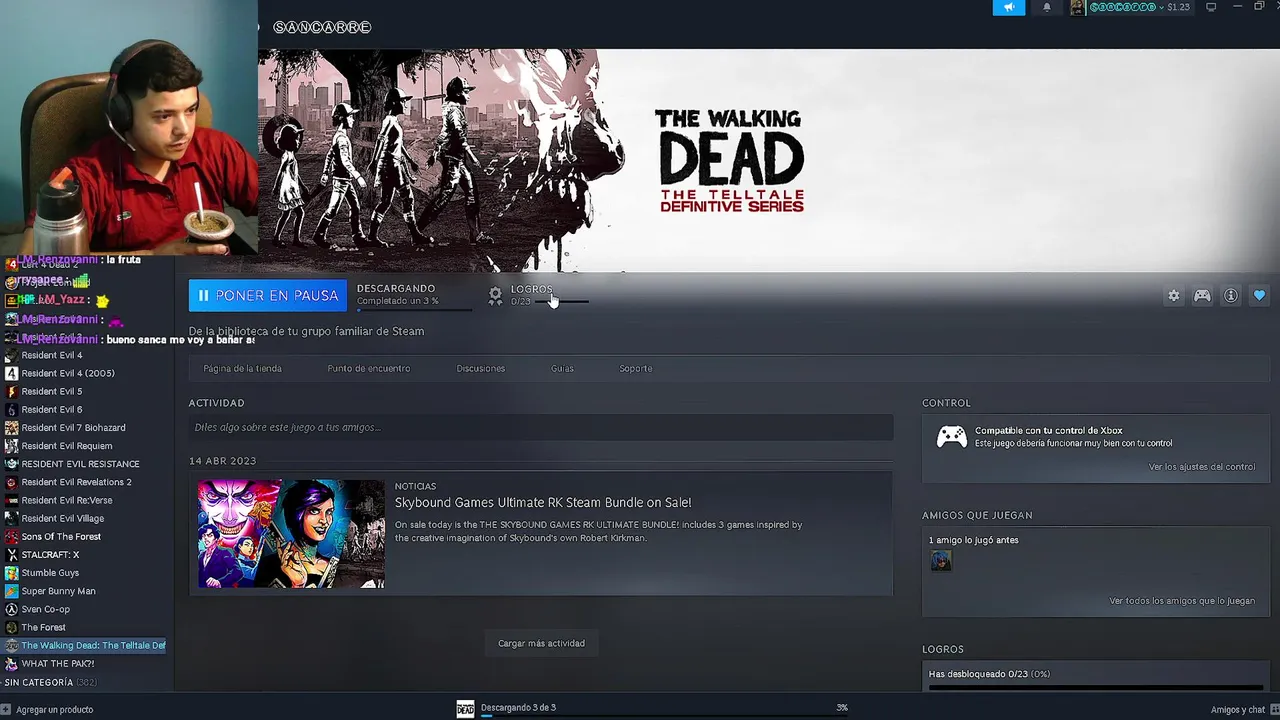Open Ver todos los amigos que lo juegan
The height and width of the screenshot is (720, 1280).
(1182, 601)
